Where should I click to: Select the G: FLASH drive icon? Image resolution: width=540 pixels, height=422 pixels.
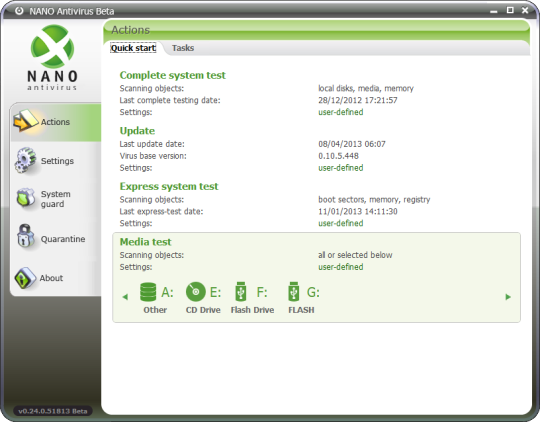point(293,292)
